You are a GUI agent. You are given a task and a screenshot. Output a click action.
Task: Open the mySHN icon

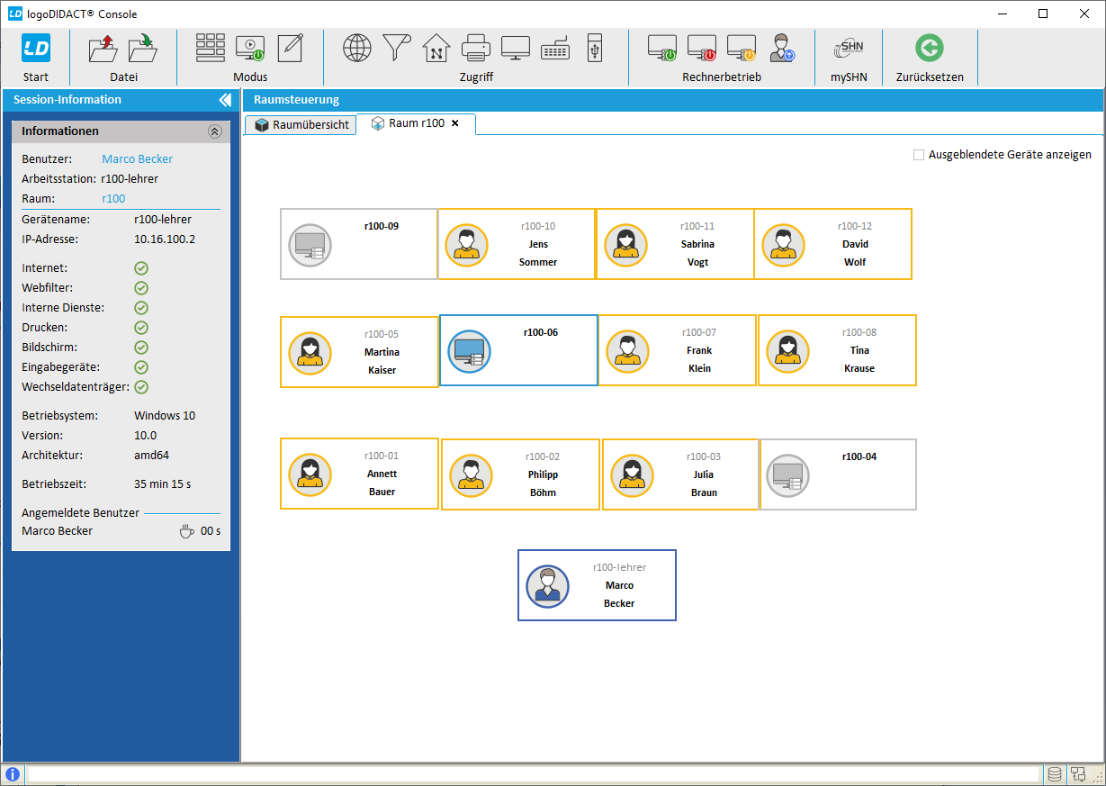pos(849,48)
